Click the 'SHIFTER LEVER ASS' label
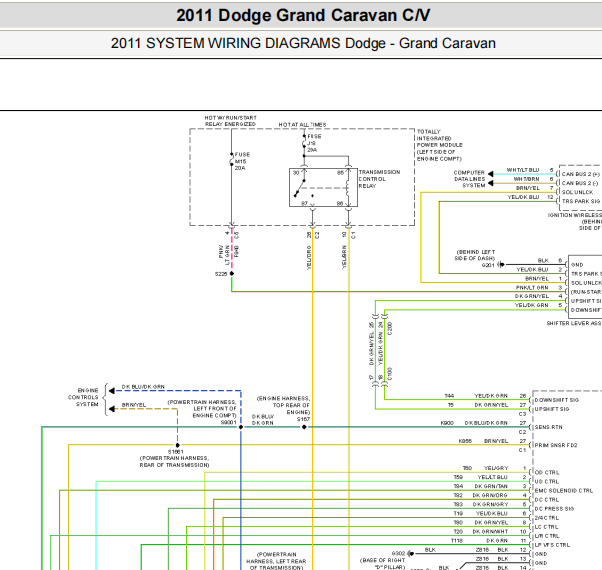 click(574, 324)
